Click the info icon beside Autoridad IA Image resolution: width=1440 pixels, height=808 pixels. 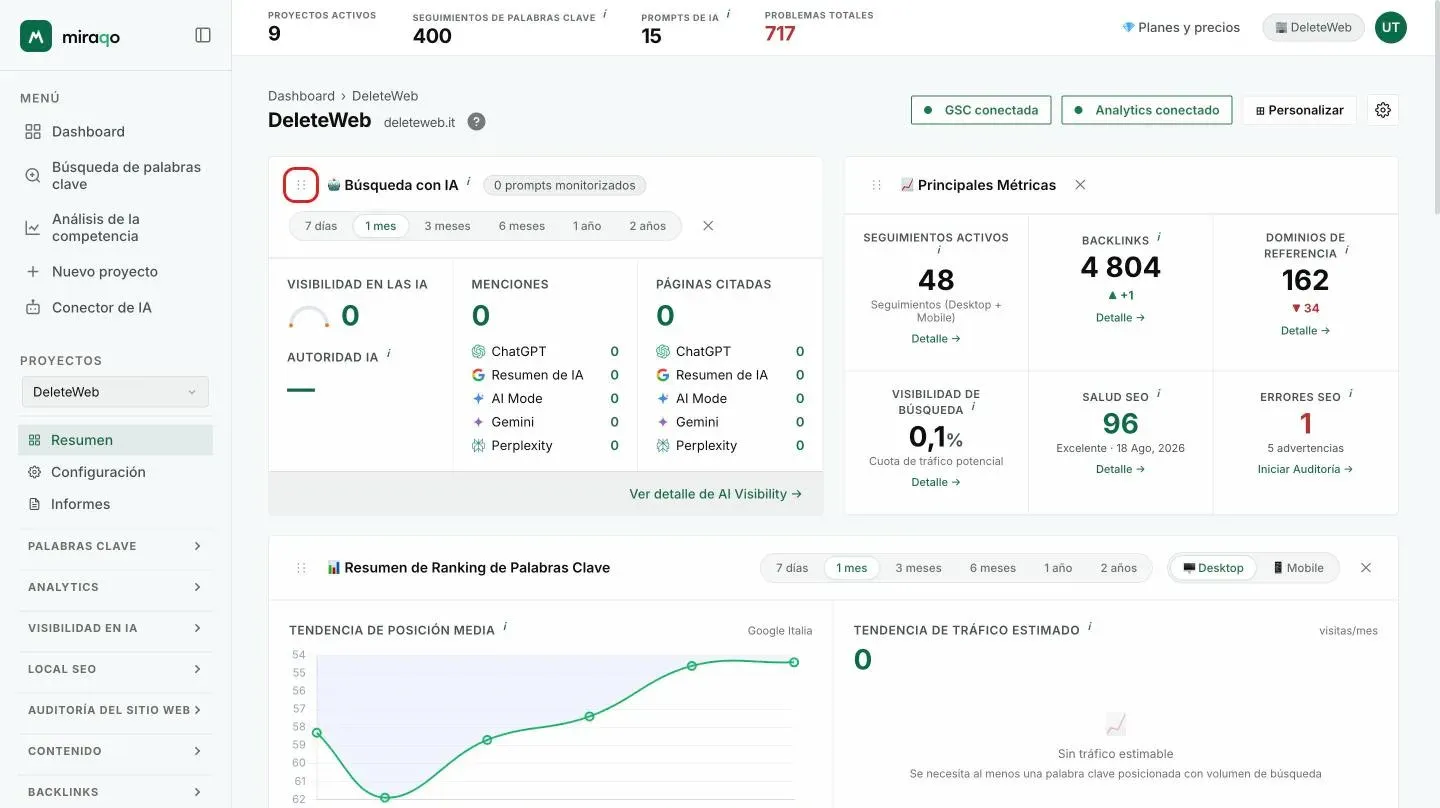389,353
